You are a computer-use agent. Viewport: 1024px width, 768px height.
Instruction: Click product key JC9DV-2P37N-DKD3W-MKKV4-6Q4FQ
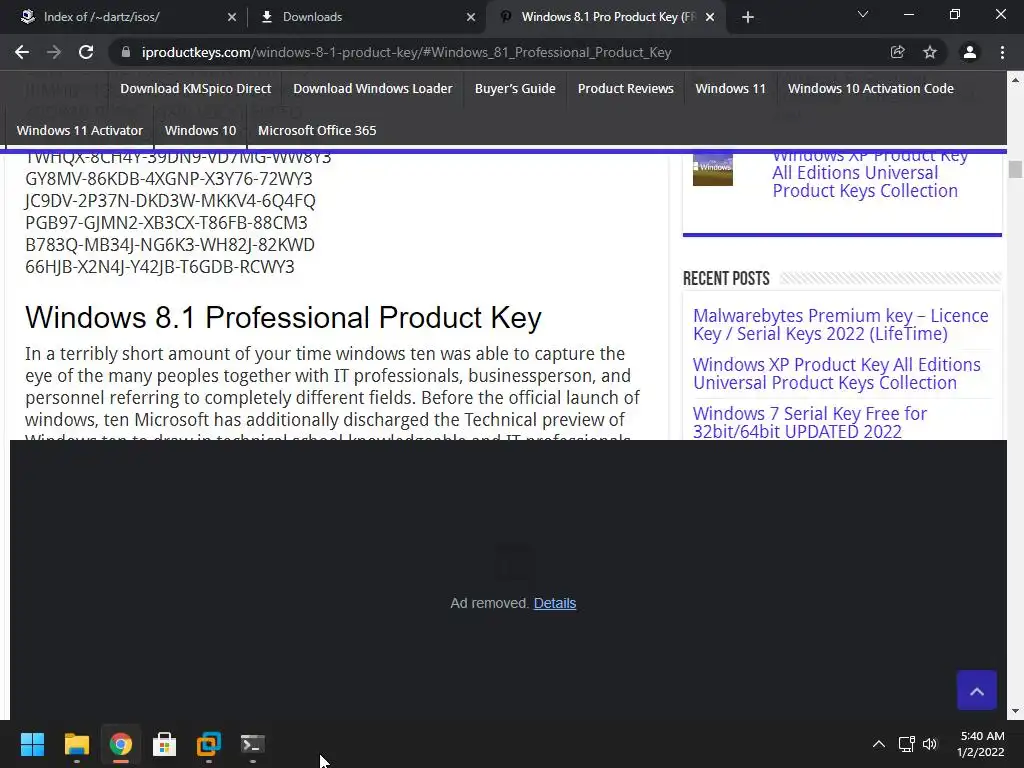[170, 200]
